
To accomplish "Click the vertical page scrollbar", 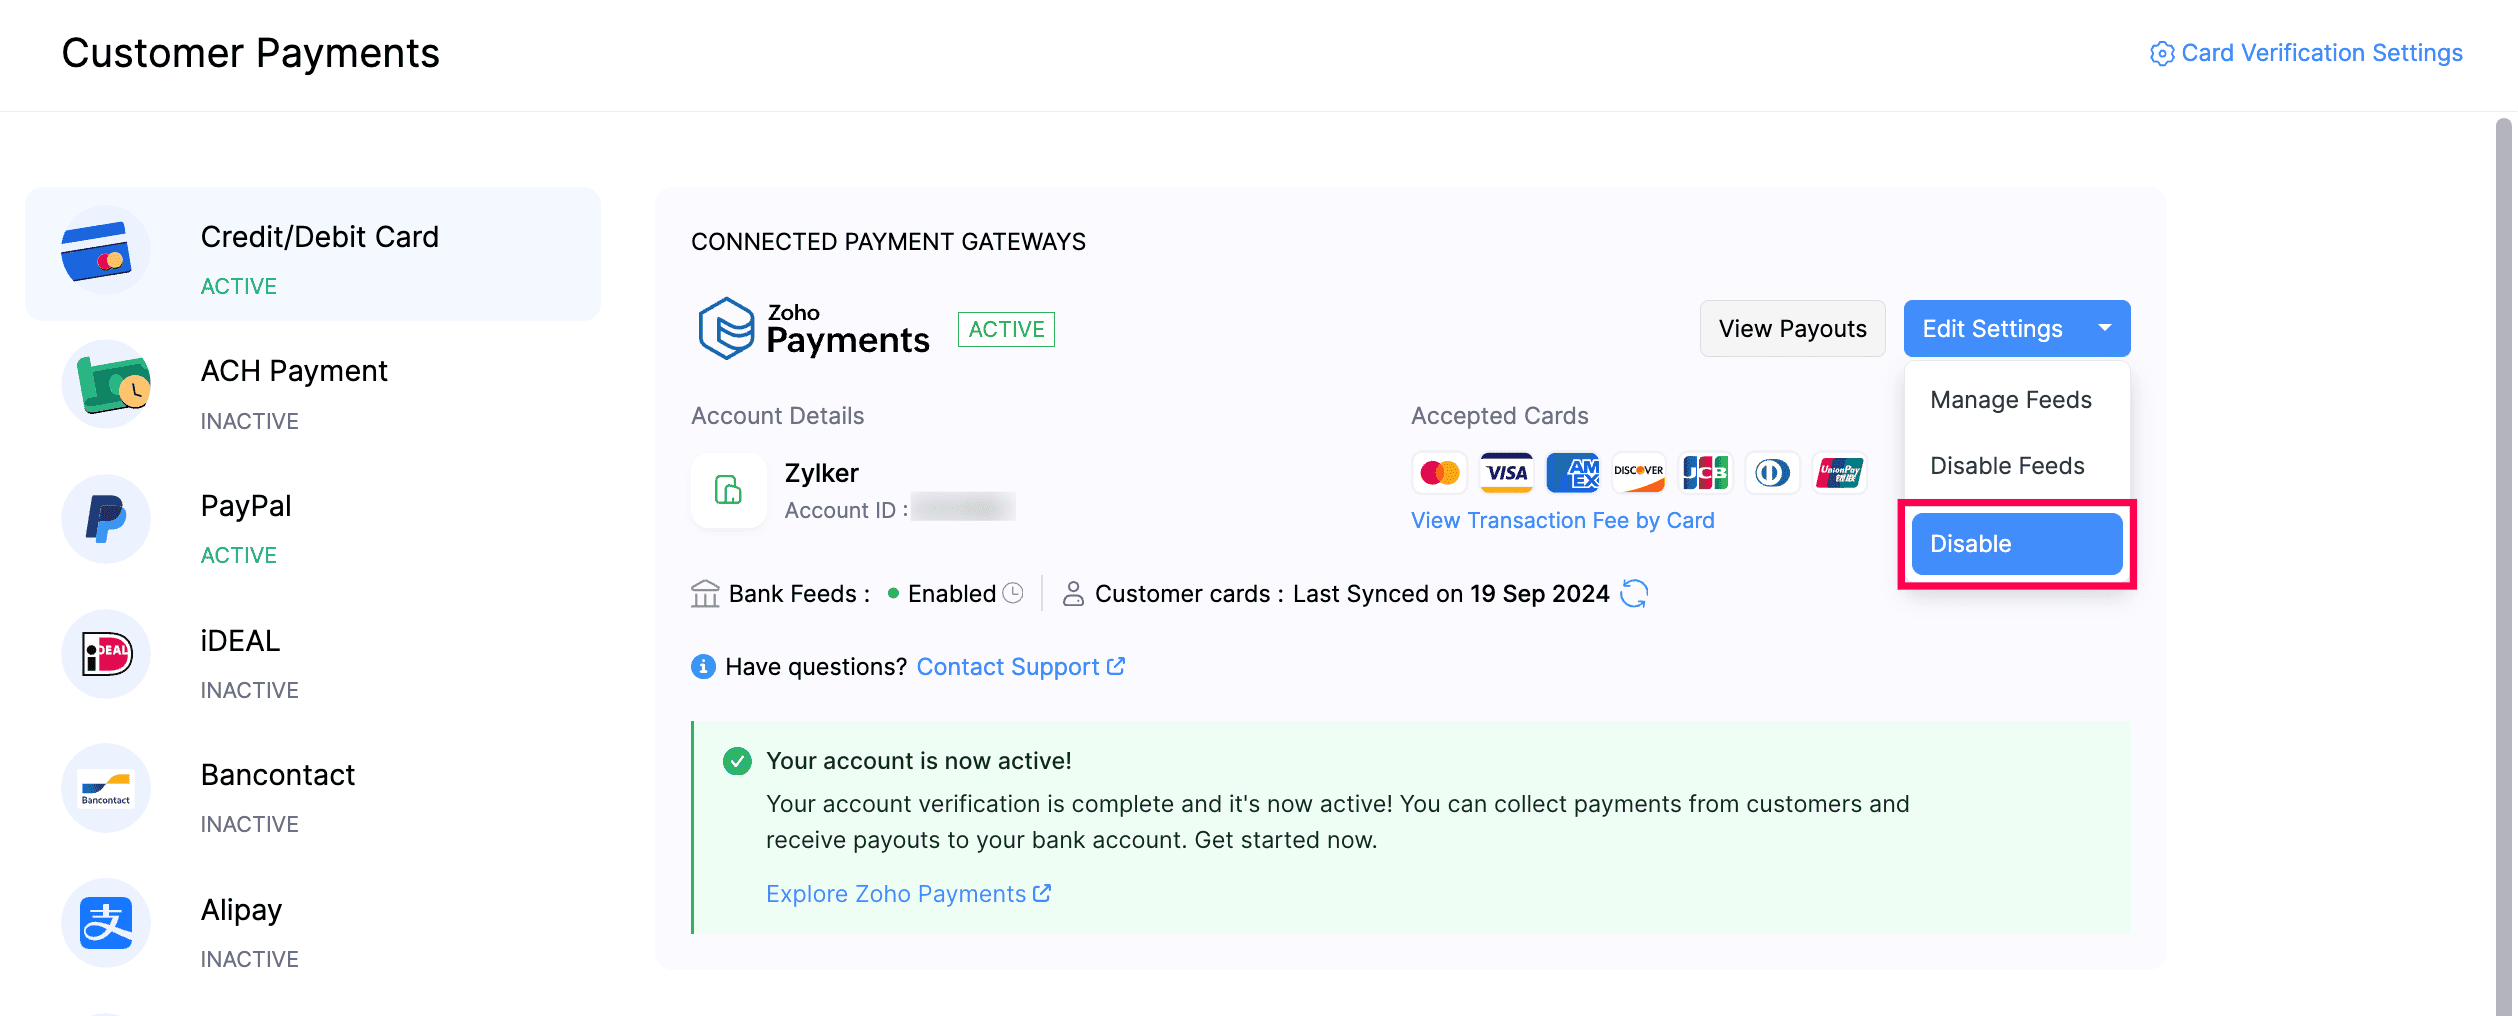I will point(2503,560).
